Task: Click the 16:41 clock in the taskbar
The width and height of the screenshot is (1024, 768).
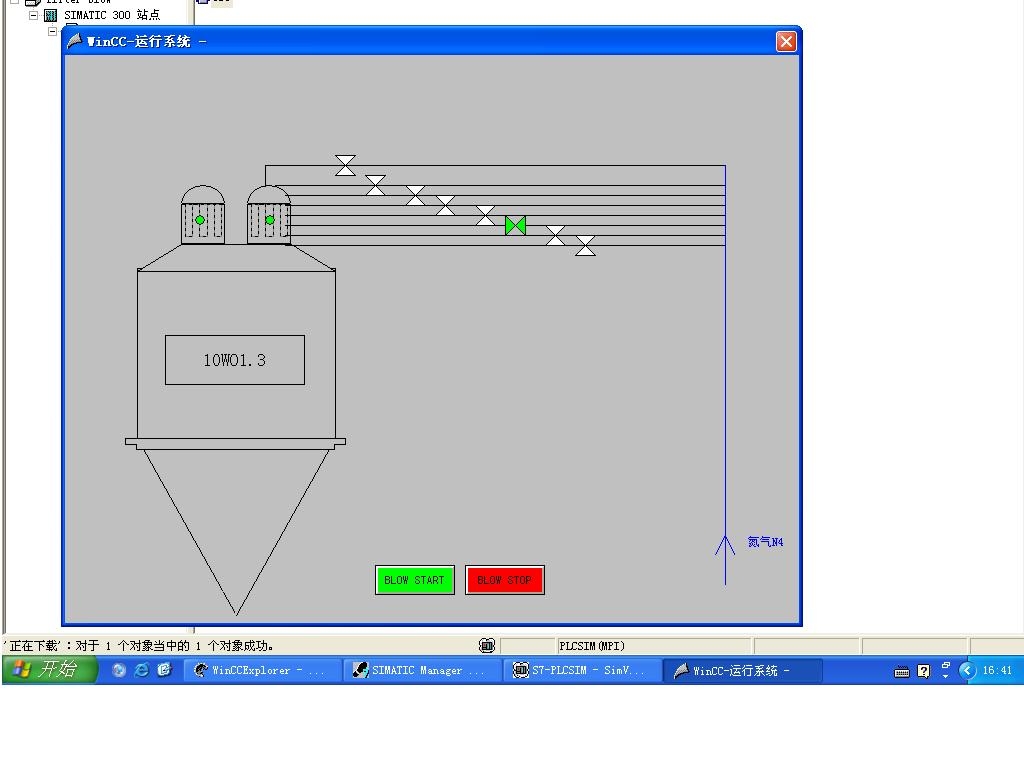Action: 997,670
